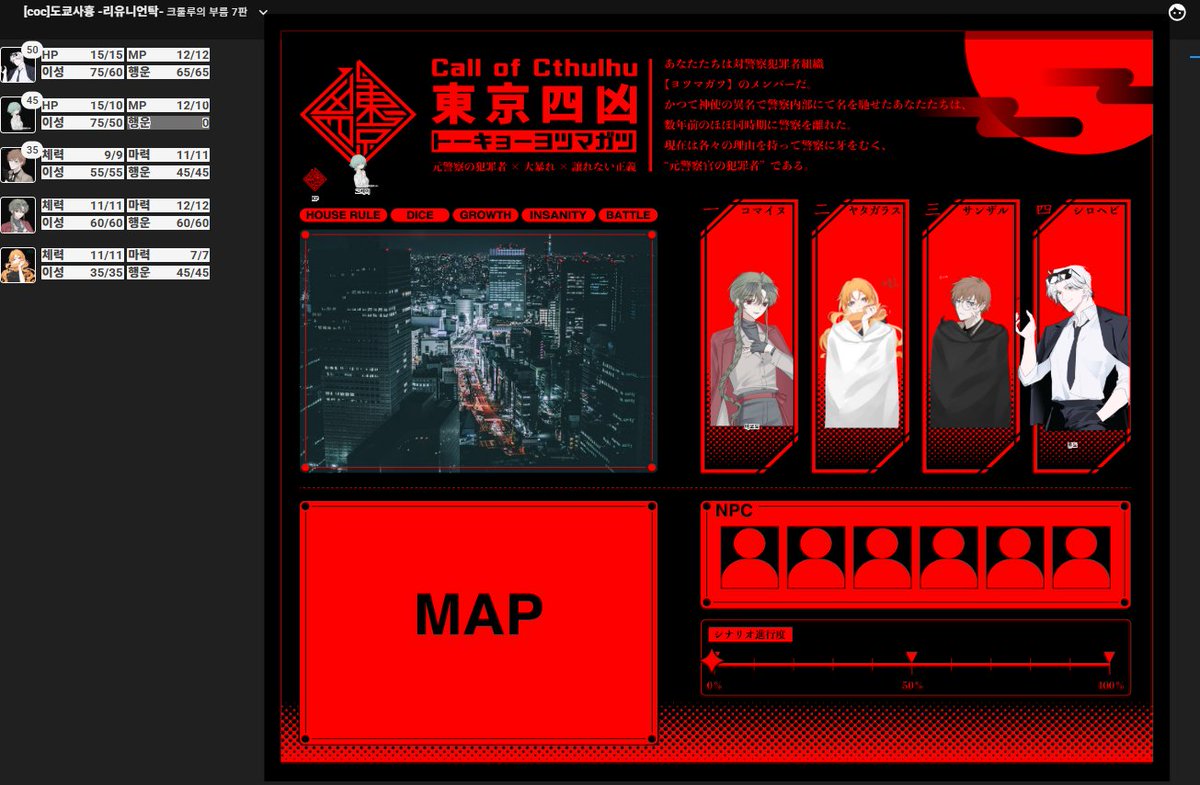This screenshot has width=1200, height=785.
Task: Click the シナリオ進行度 progress label
Action: pyautogui.click(x=750, y=634)
